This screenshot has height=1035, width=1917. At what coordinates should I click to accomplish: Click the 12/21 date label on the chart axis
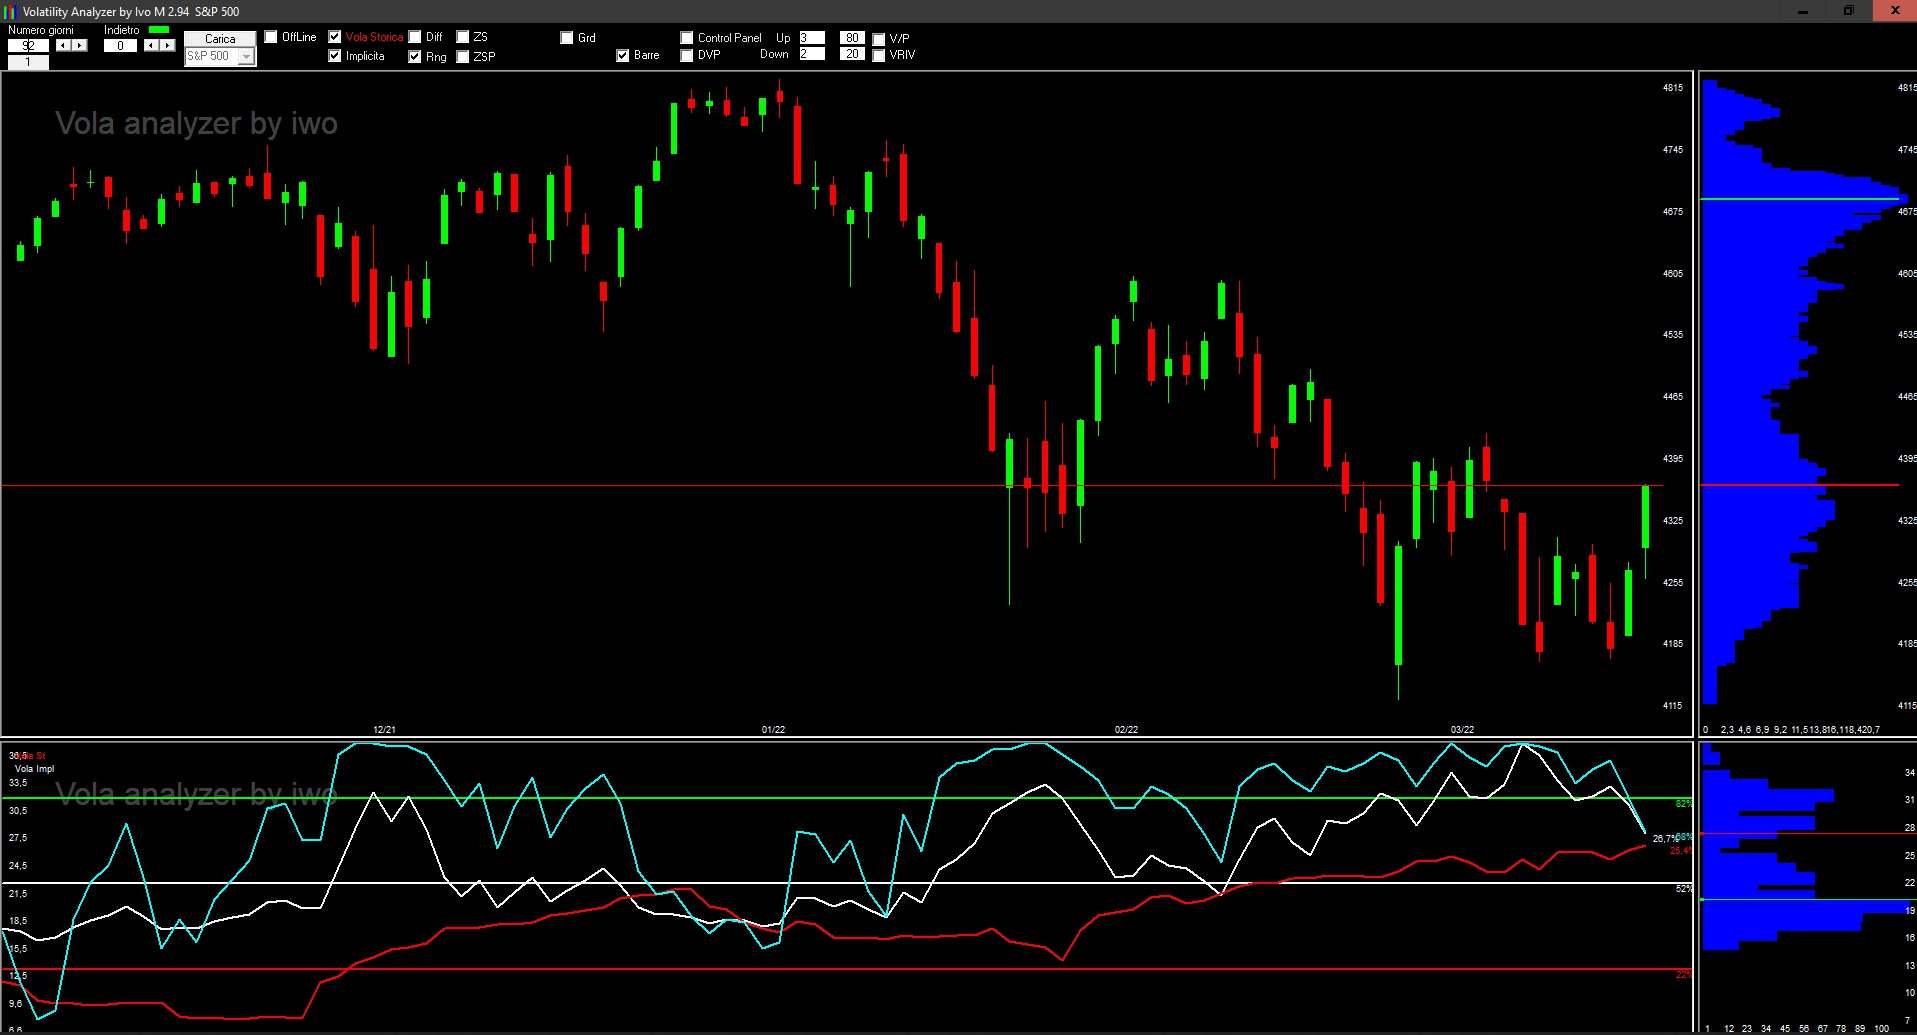(x=384, y=730)
